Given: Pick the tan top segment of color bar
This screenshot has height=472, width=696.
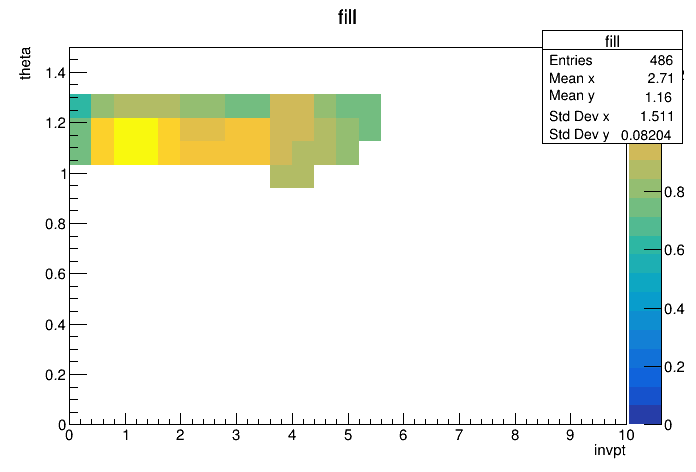Looking at the screenshot, I should (x=645, y=152).
